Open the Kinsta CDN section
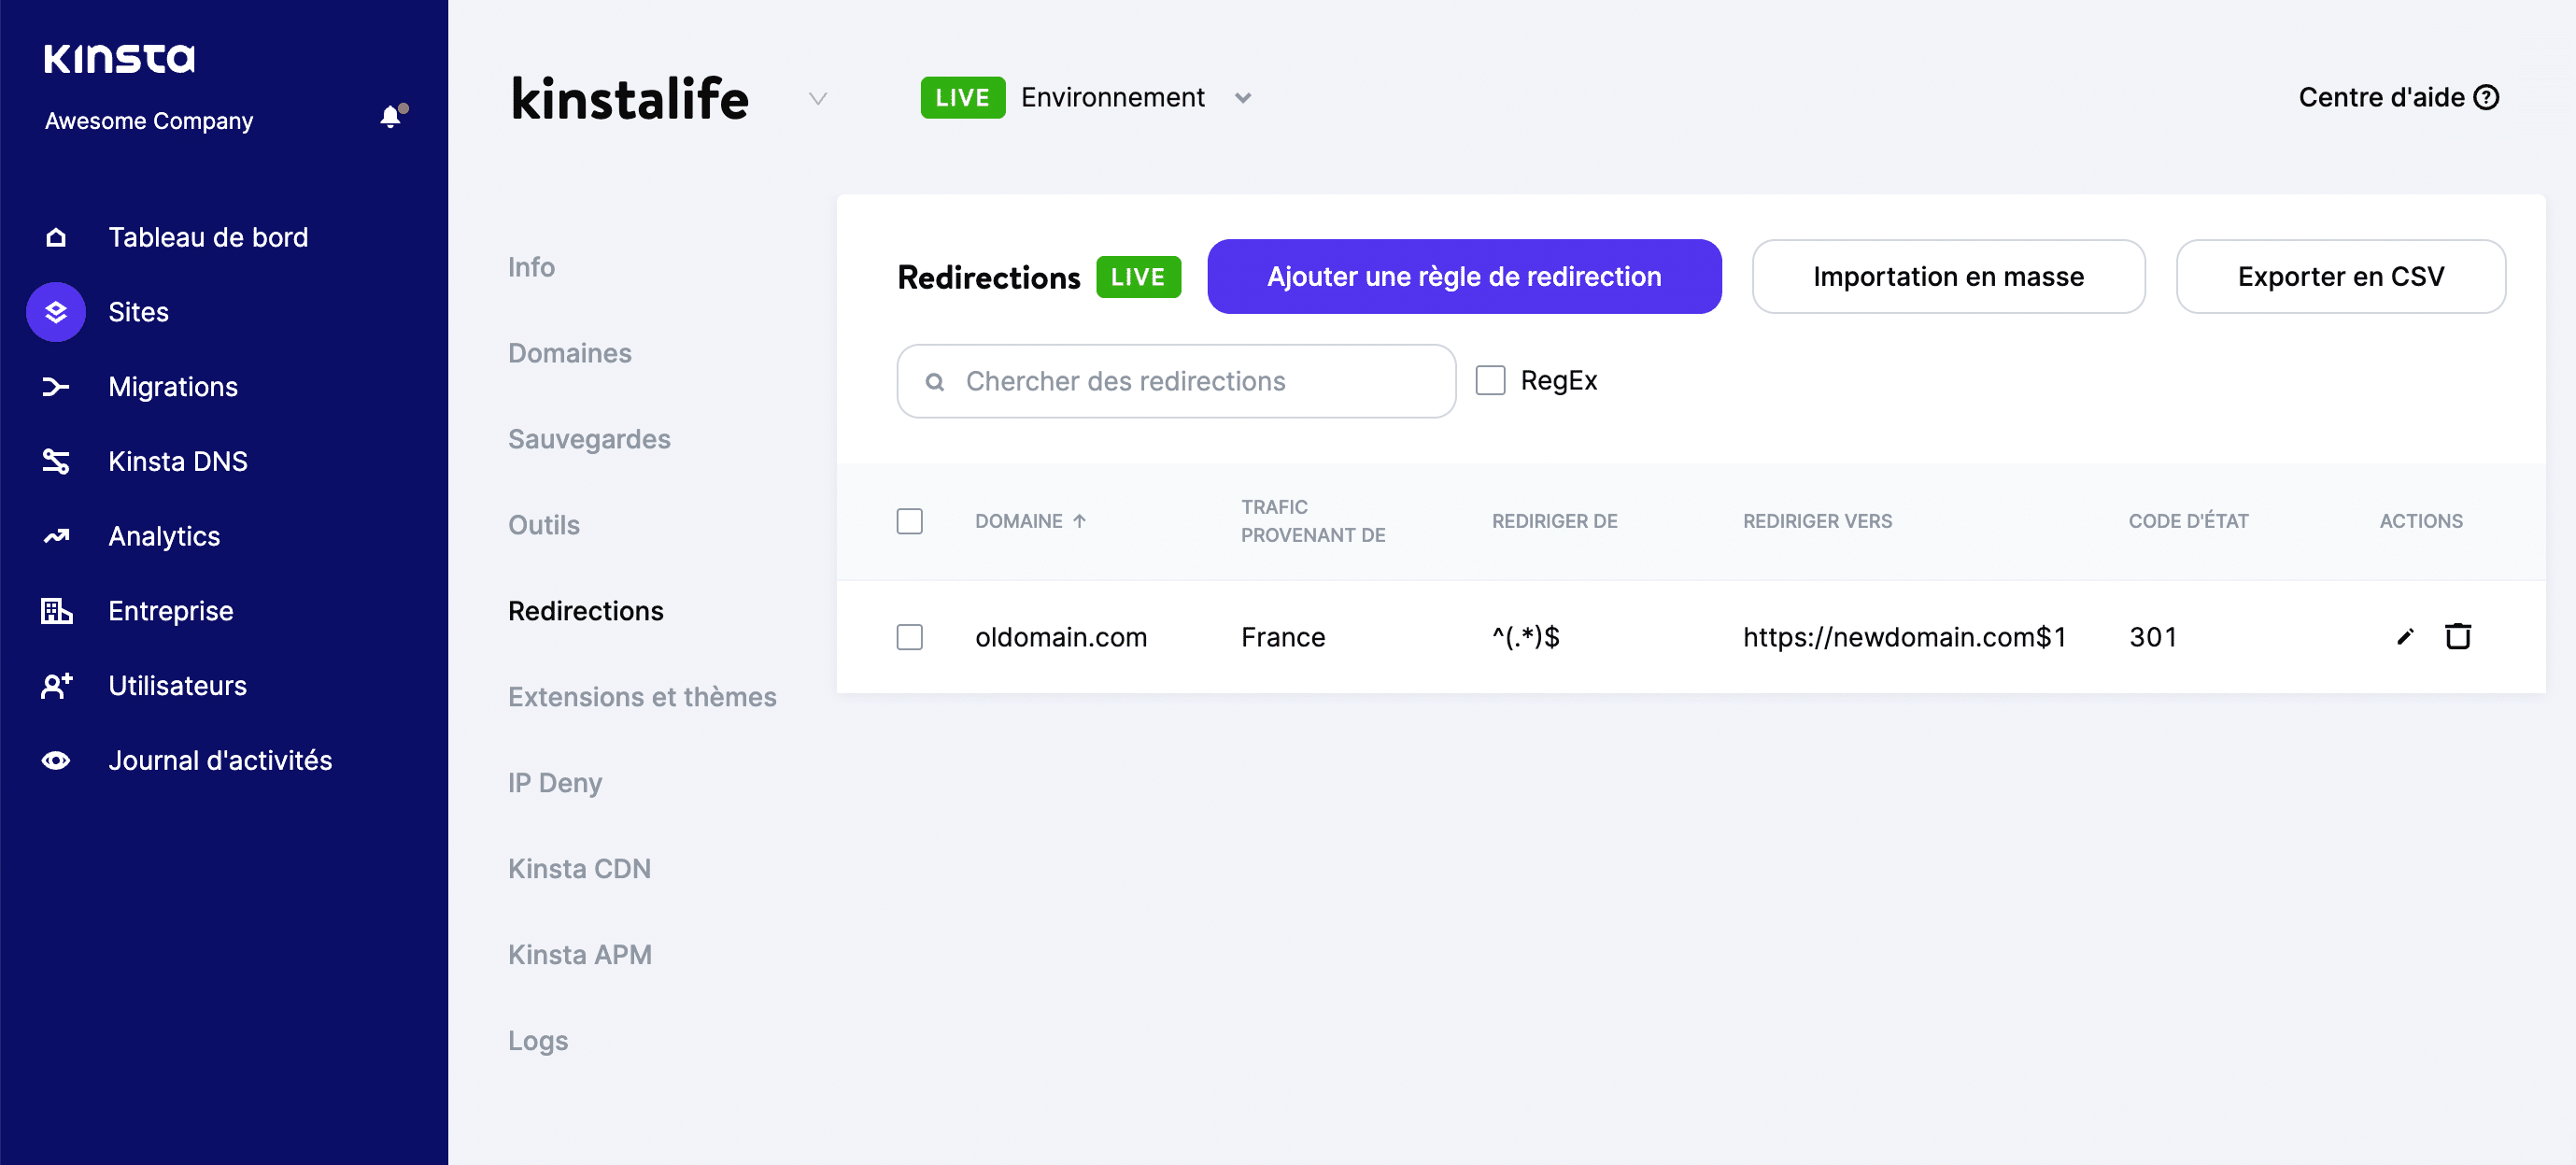Screen dimensions: 2576x1165 click(580, 868)
